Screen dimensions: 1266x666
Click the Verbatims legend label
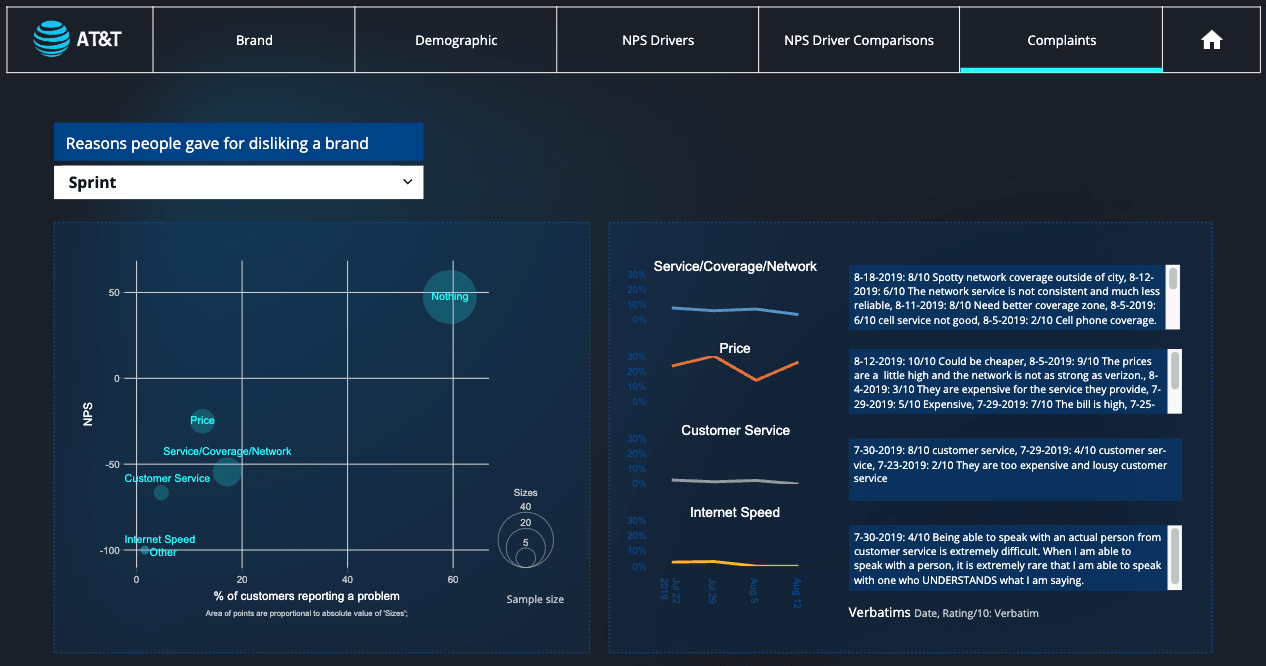click(x=879, y=612)
